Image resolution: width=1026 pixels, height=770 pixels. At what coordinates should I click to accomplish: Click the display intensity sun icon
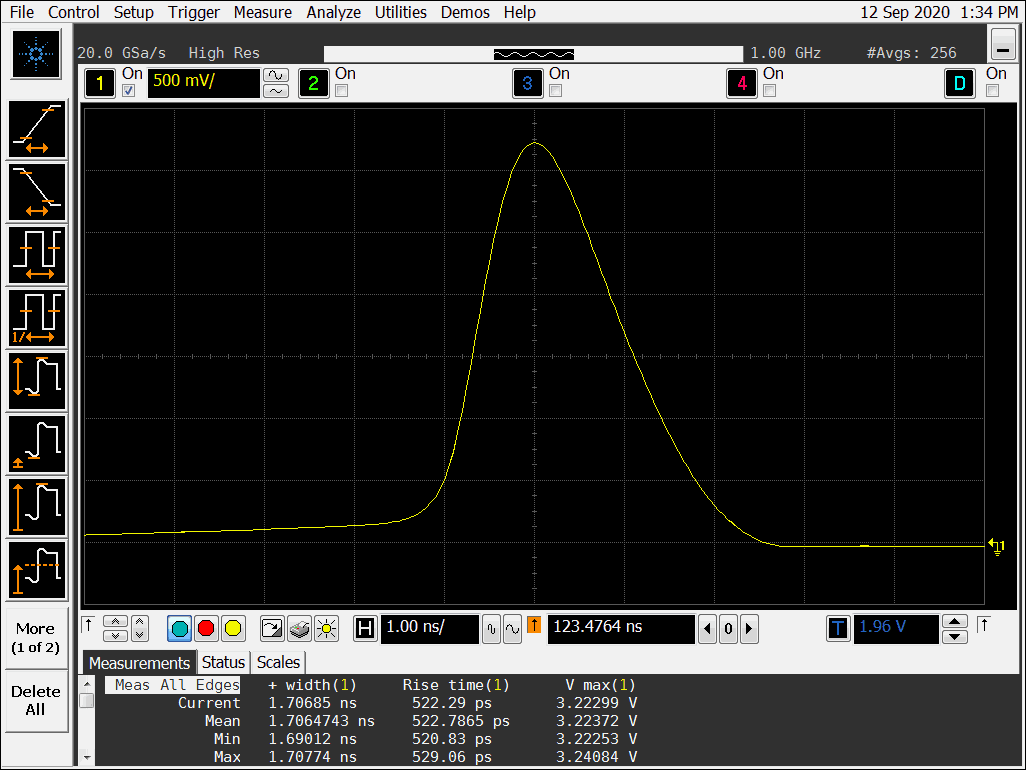[x=326, y=629]
